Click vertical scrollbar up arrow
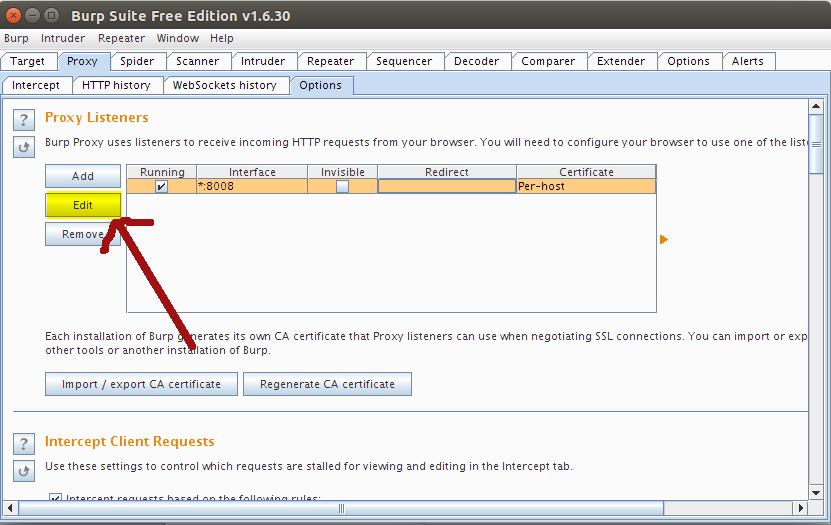This screenshot has width=831, height=525. [816, 106]
